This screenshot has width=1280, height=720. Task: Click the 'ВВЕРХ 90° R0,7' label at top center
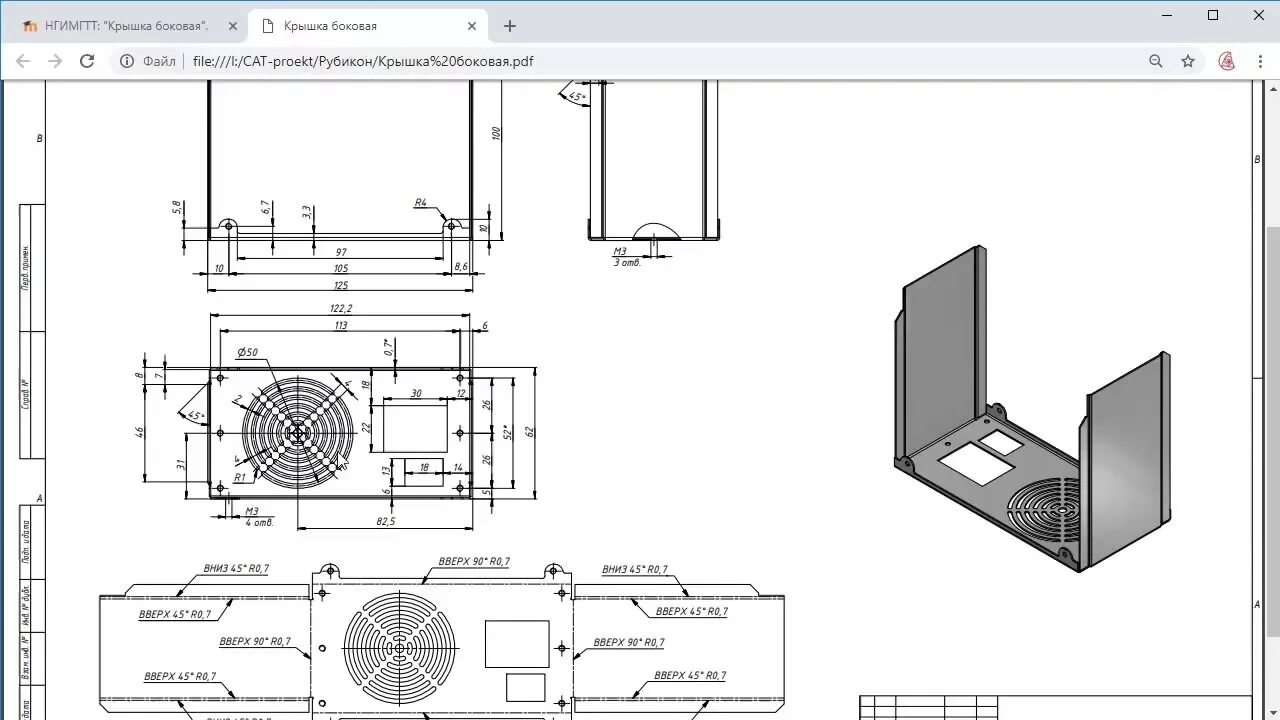click(474, 561)
